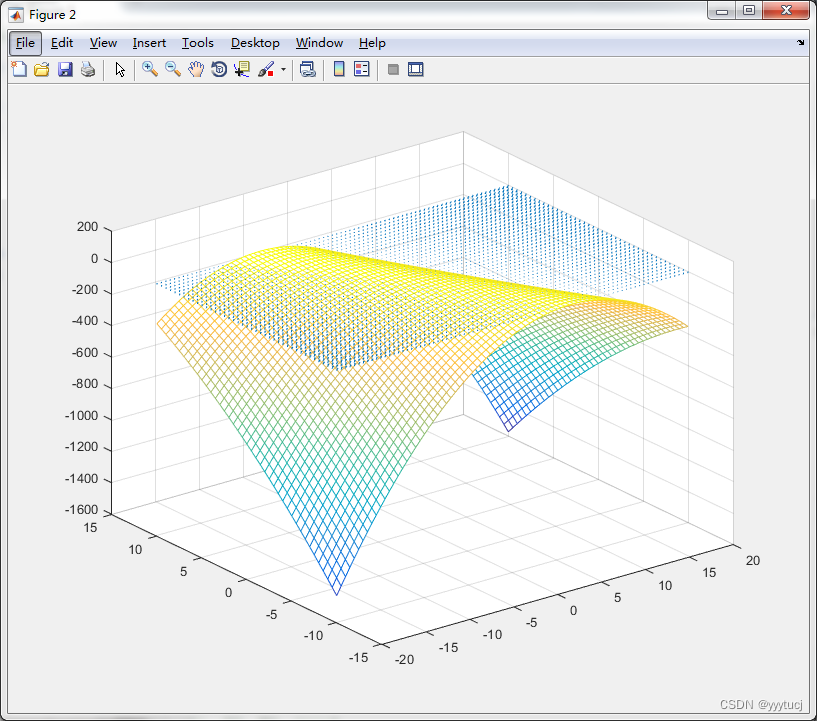Open the Desktop menu
The height and width of the screenshot is (721, 817).
point(255,43)
